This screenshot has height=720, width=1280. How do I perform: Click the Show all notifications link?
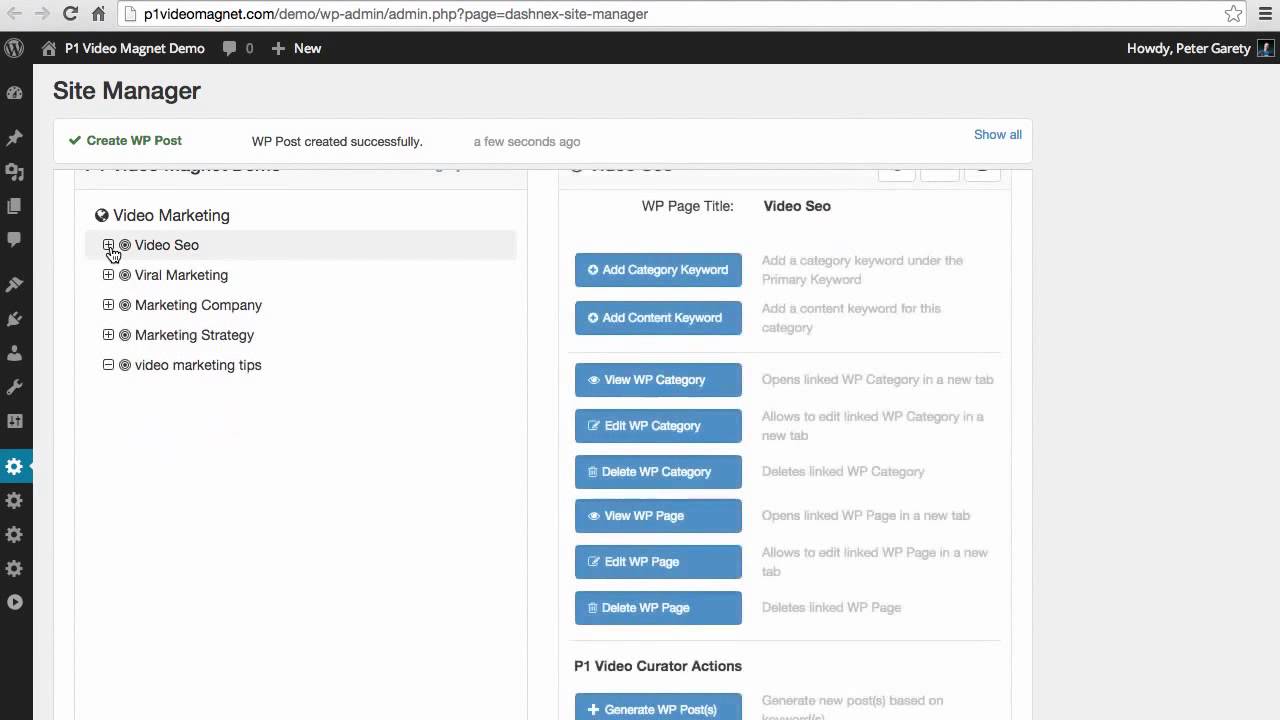coord(997,135)
